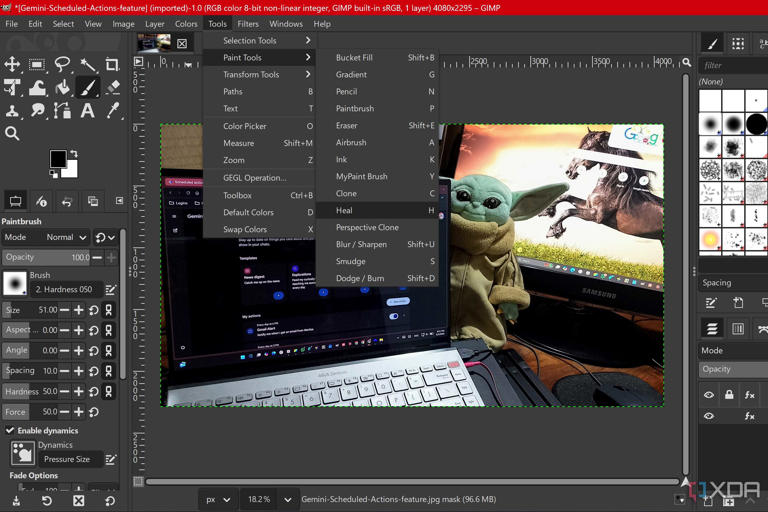Image resolution: width=768 pixels, height=512 pixels.
Task: Activate the Crop tool
Action: pyautogui.click(x=113, y=64)
